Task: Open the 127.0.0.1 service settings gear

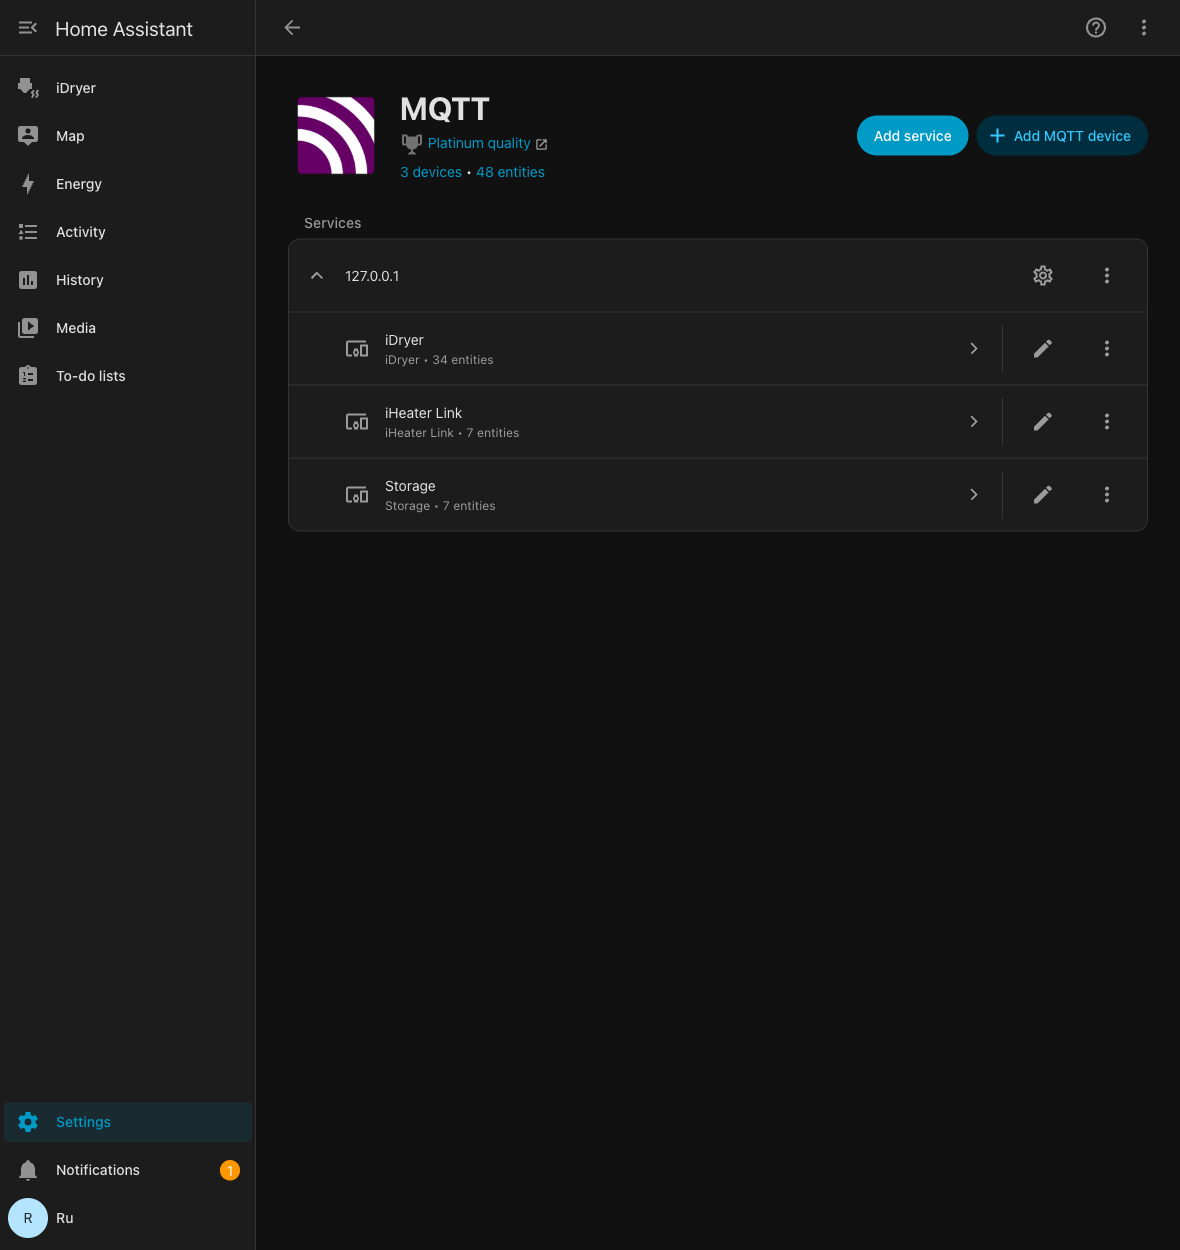Action: point(1043,276)
